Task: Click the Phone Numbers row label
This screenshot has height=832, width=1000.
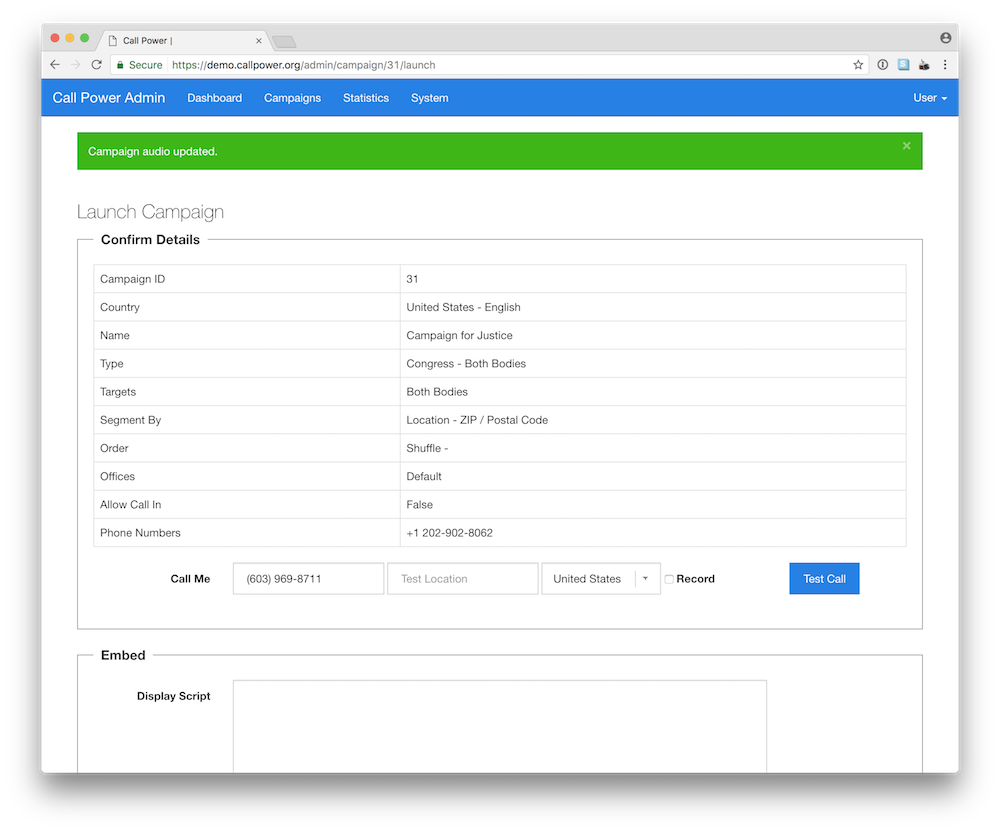Action: tap(140, 533)
